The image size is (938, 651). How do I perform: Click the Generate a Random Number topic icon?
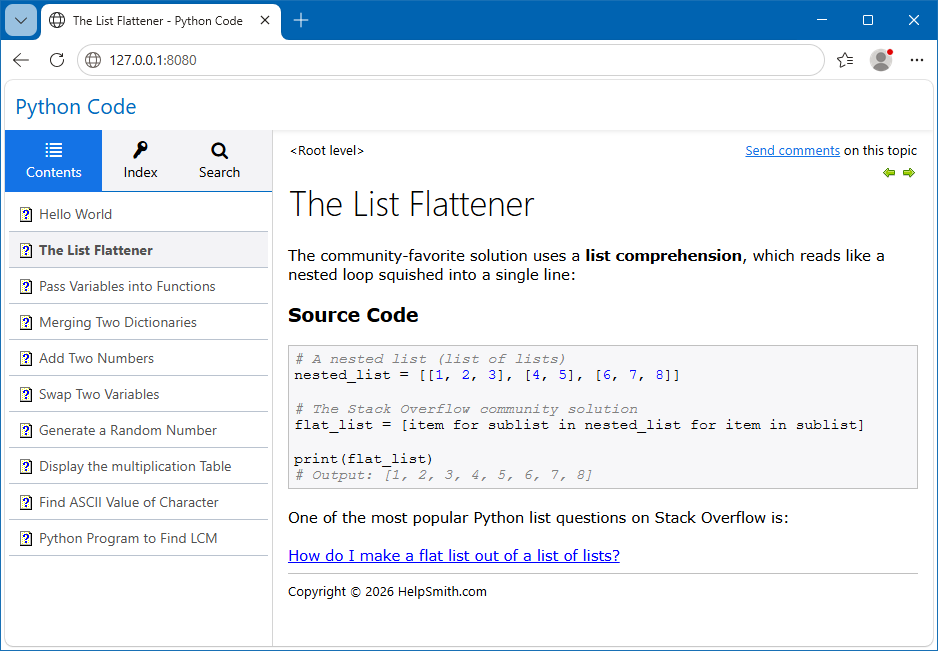(x=26, y=430)
